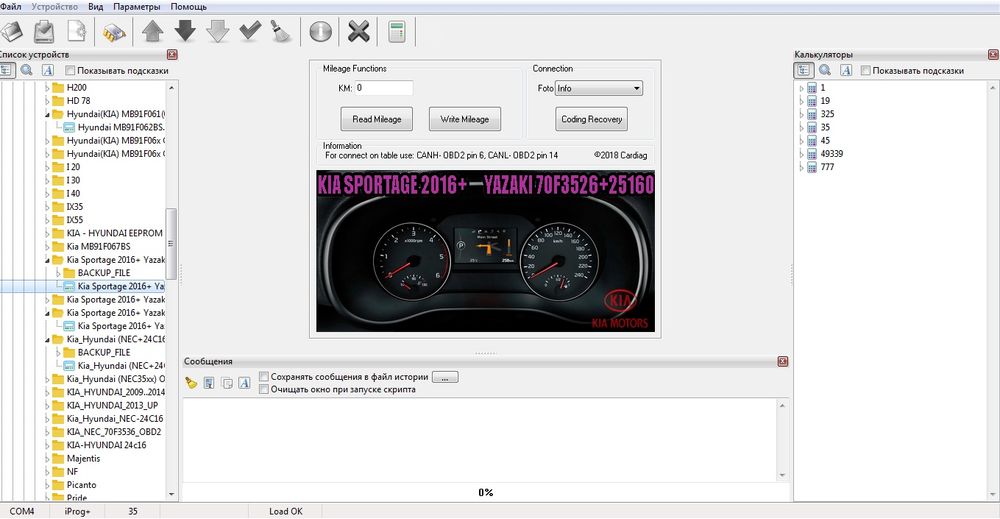Click the Write Mileage button
This screenshot has width=1000, height=519.
click(x=464, y=119)
